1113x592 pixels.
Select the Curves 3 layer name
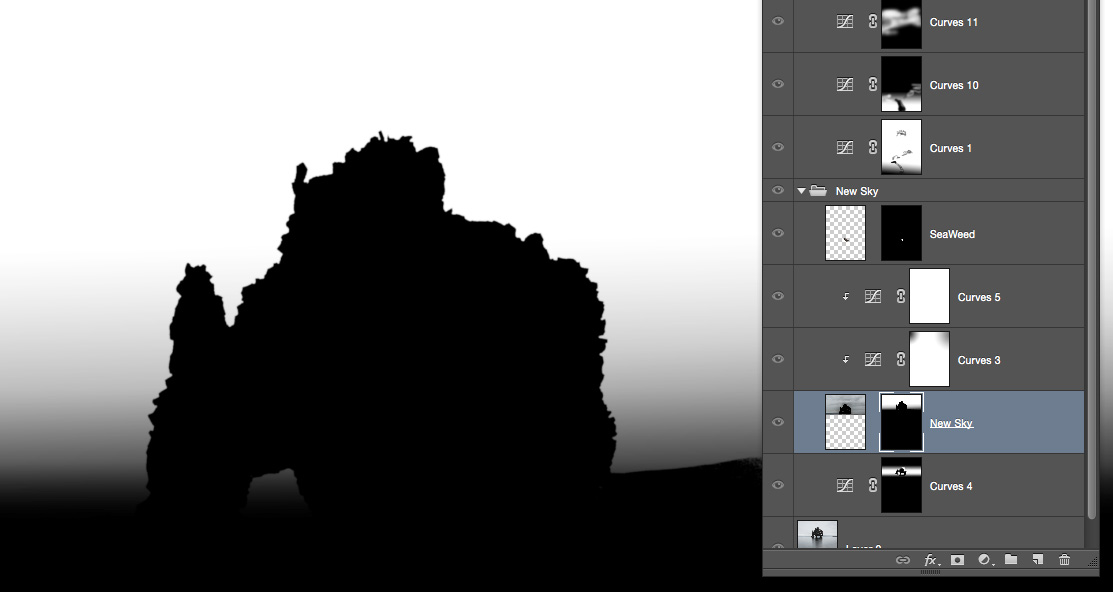click(979, 361)
